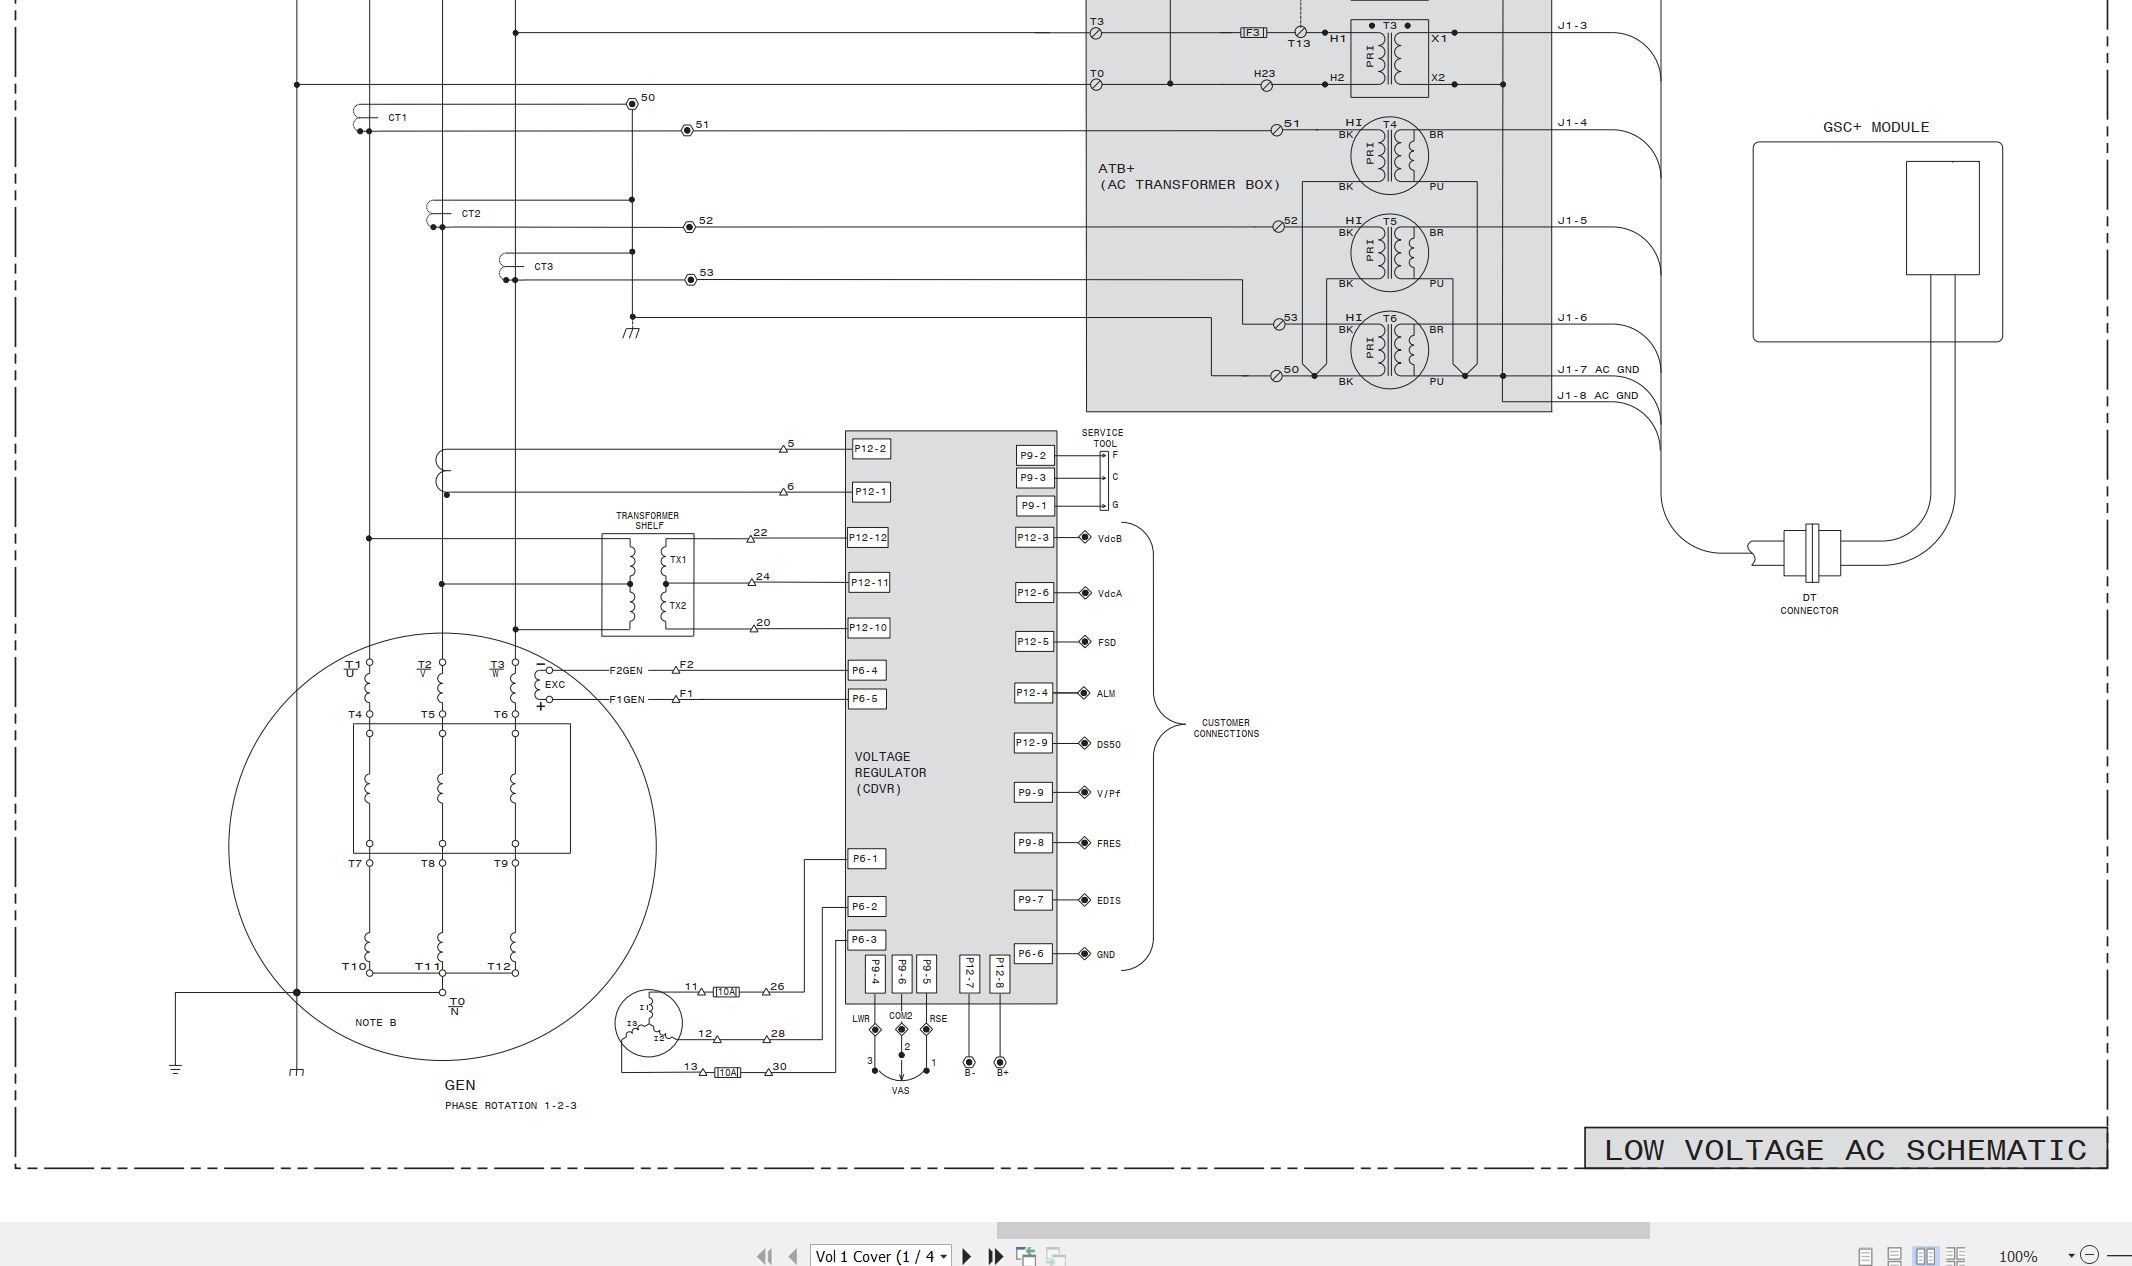The image size is (2132, 1266).
Task: Click the P12-11 terminal box
Action: (x=869, y=583)
